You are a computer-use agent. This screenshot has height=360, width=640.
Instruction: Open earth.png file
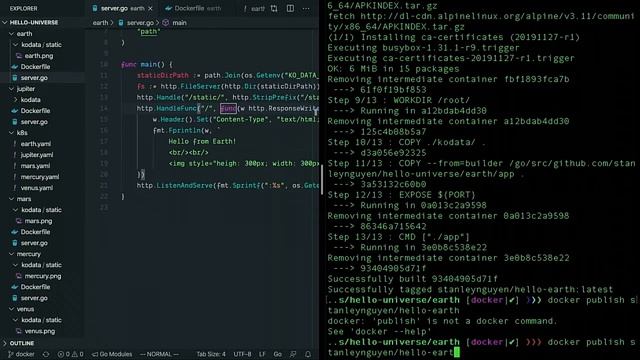(39, 56)
